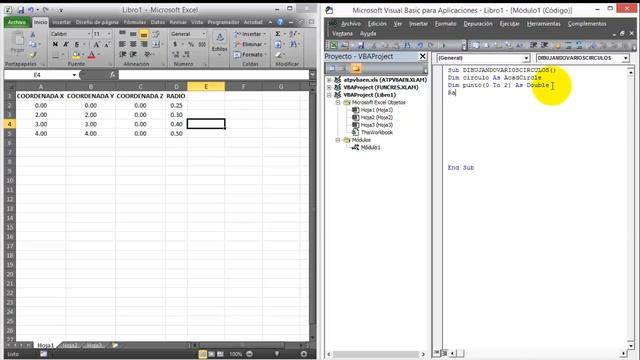Toggle underline (S) formatting in Excel
The width and height of the screenshot is (640, 360).
tap(76, 44)
